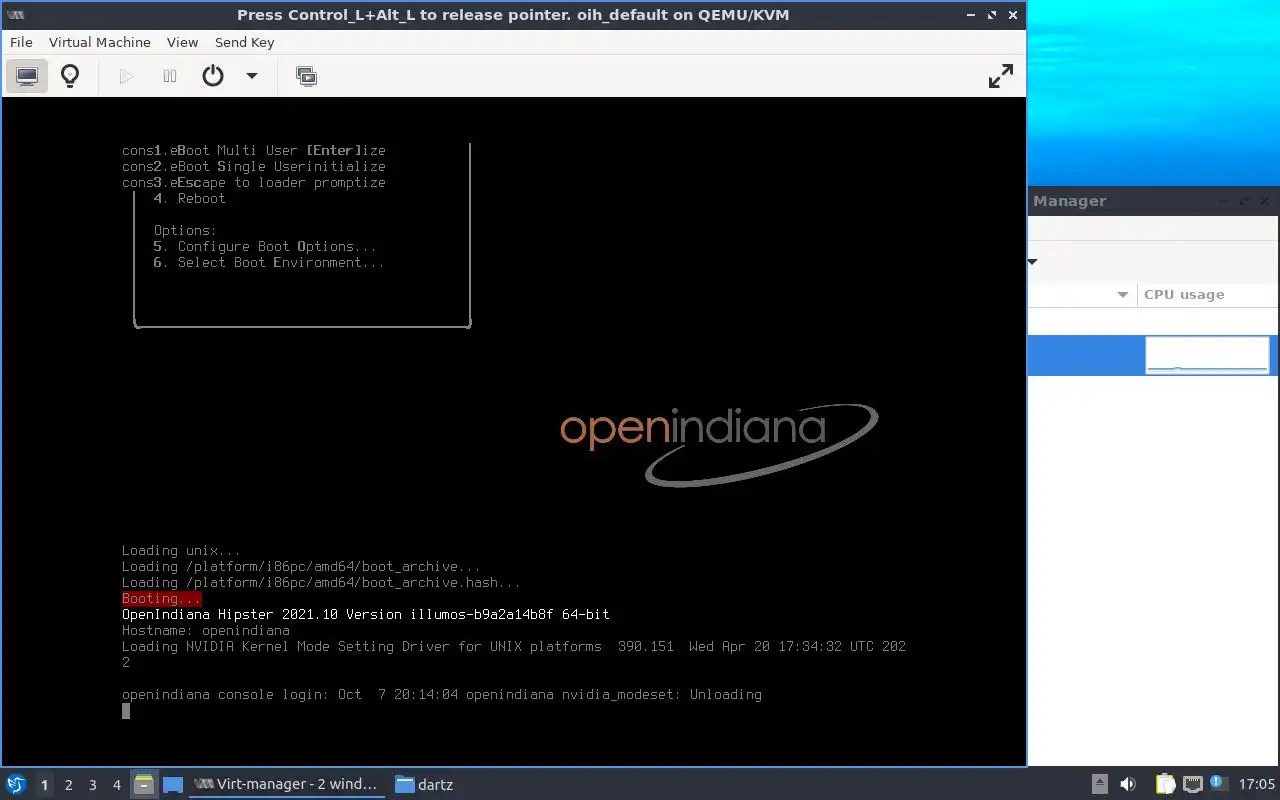Click the 'Booting...' highlighted console text
1280x800 pixels.
coord(162,598)
